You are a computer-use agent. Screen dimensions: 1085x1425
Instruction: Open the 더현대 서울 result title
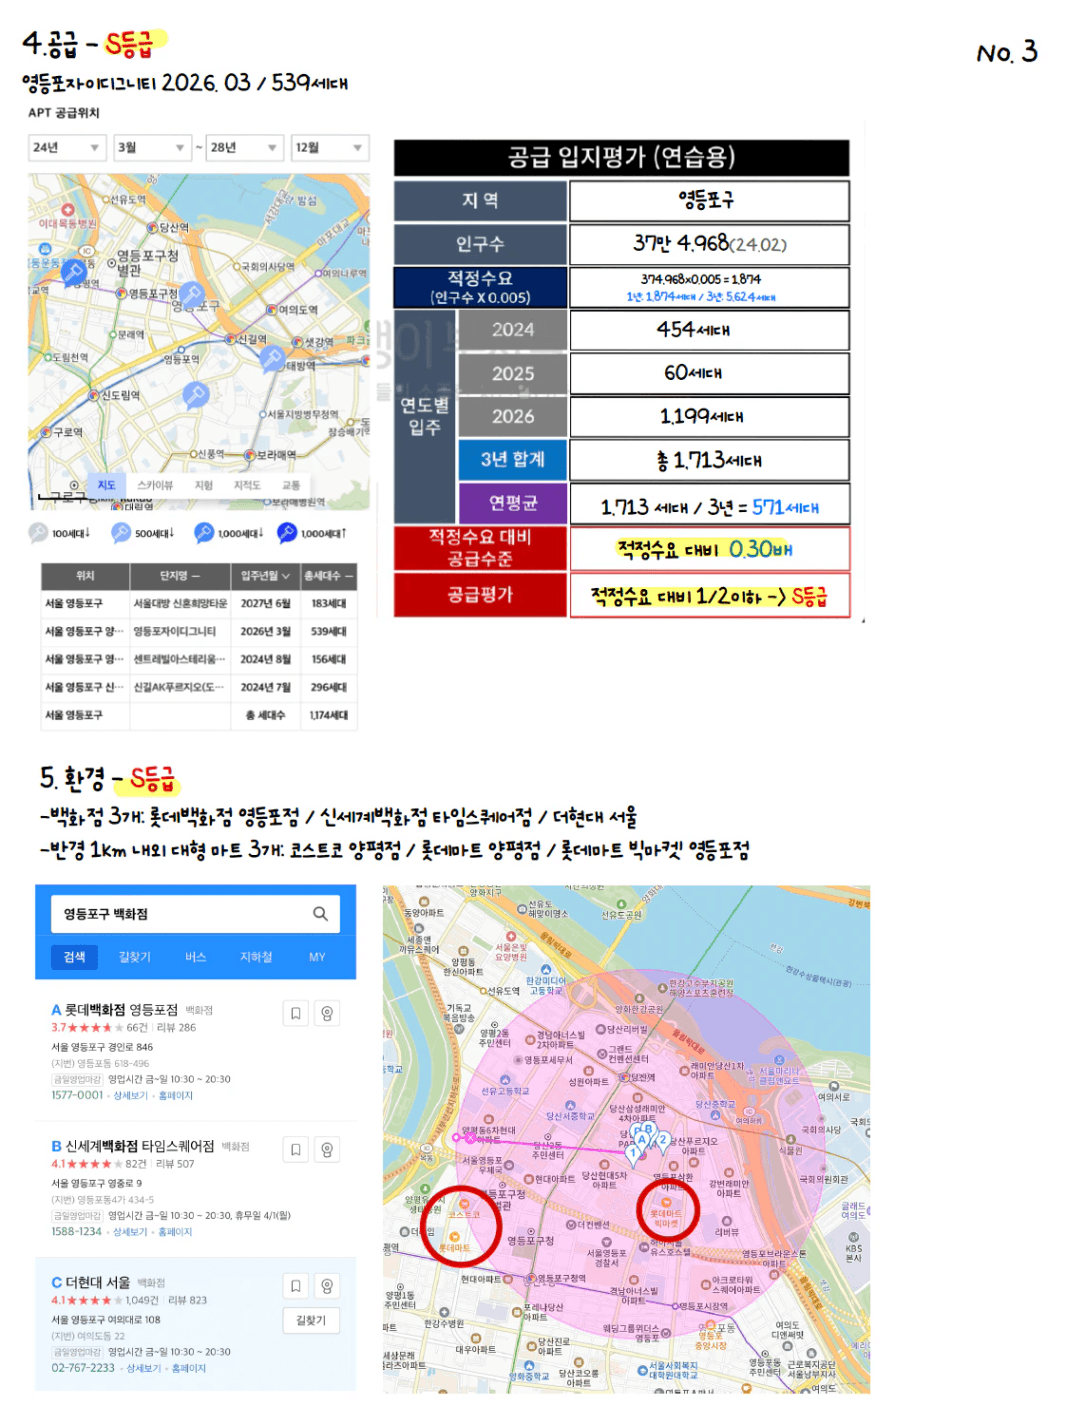point(98,1282)
